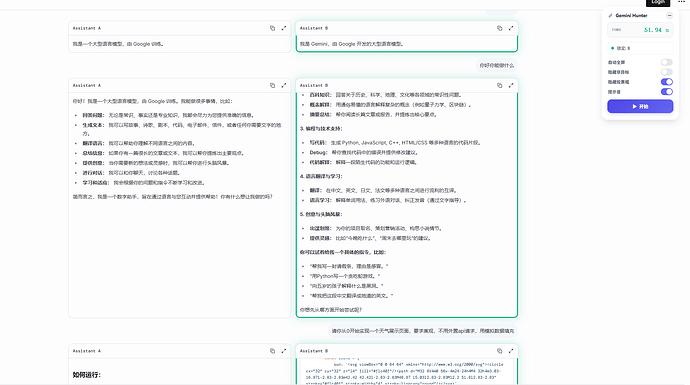Copy Assistant B's SVG code reply
Image resolution: width=690 pixels, height=385 pixels.
click(x=499, y=351)
